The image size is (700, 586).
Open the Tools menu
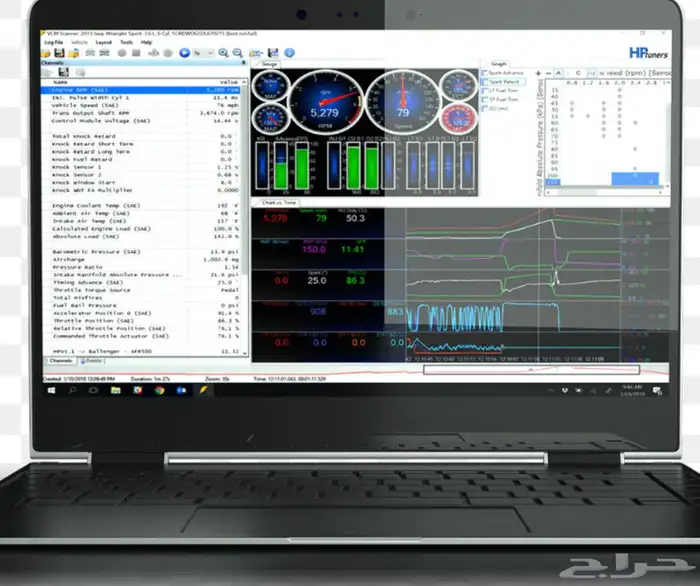pos(126,42)
